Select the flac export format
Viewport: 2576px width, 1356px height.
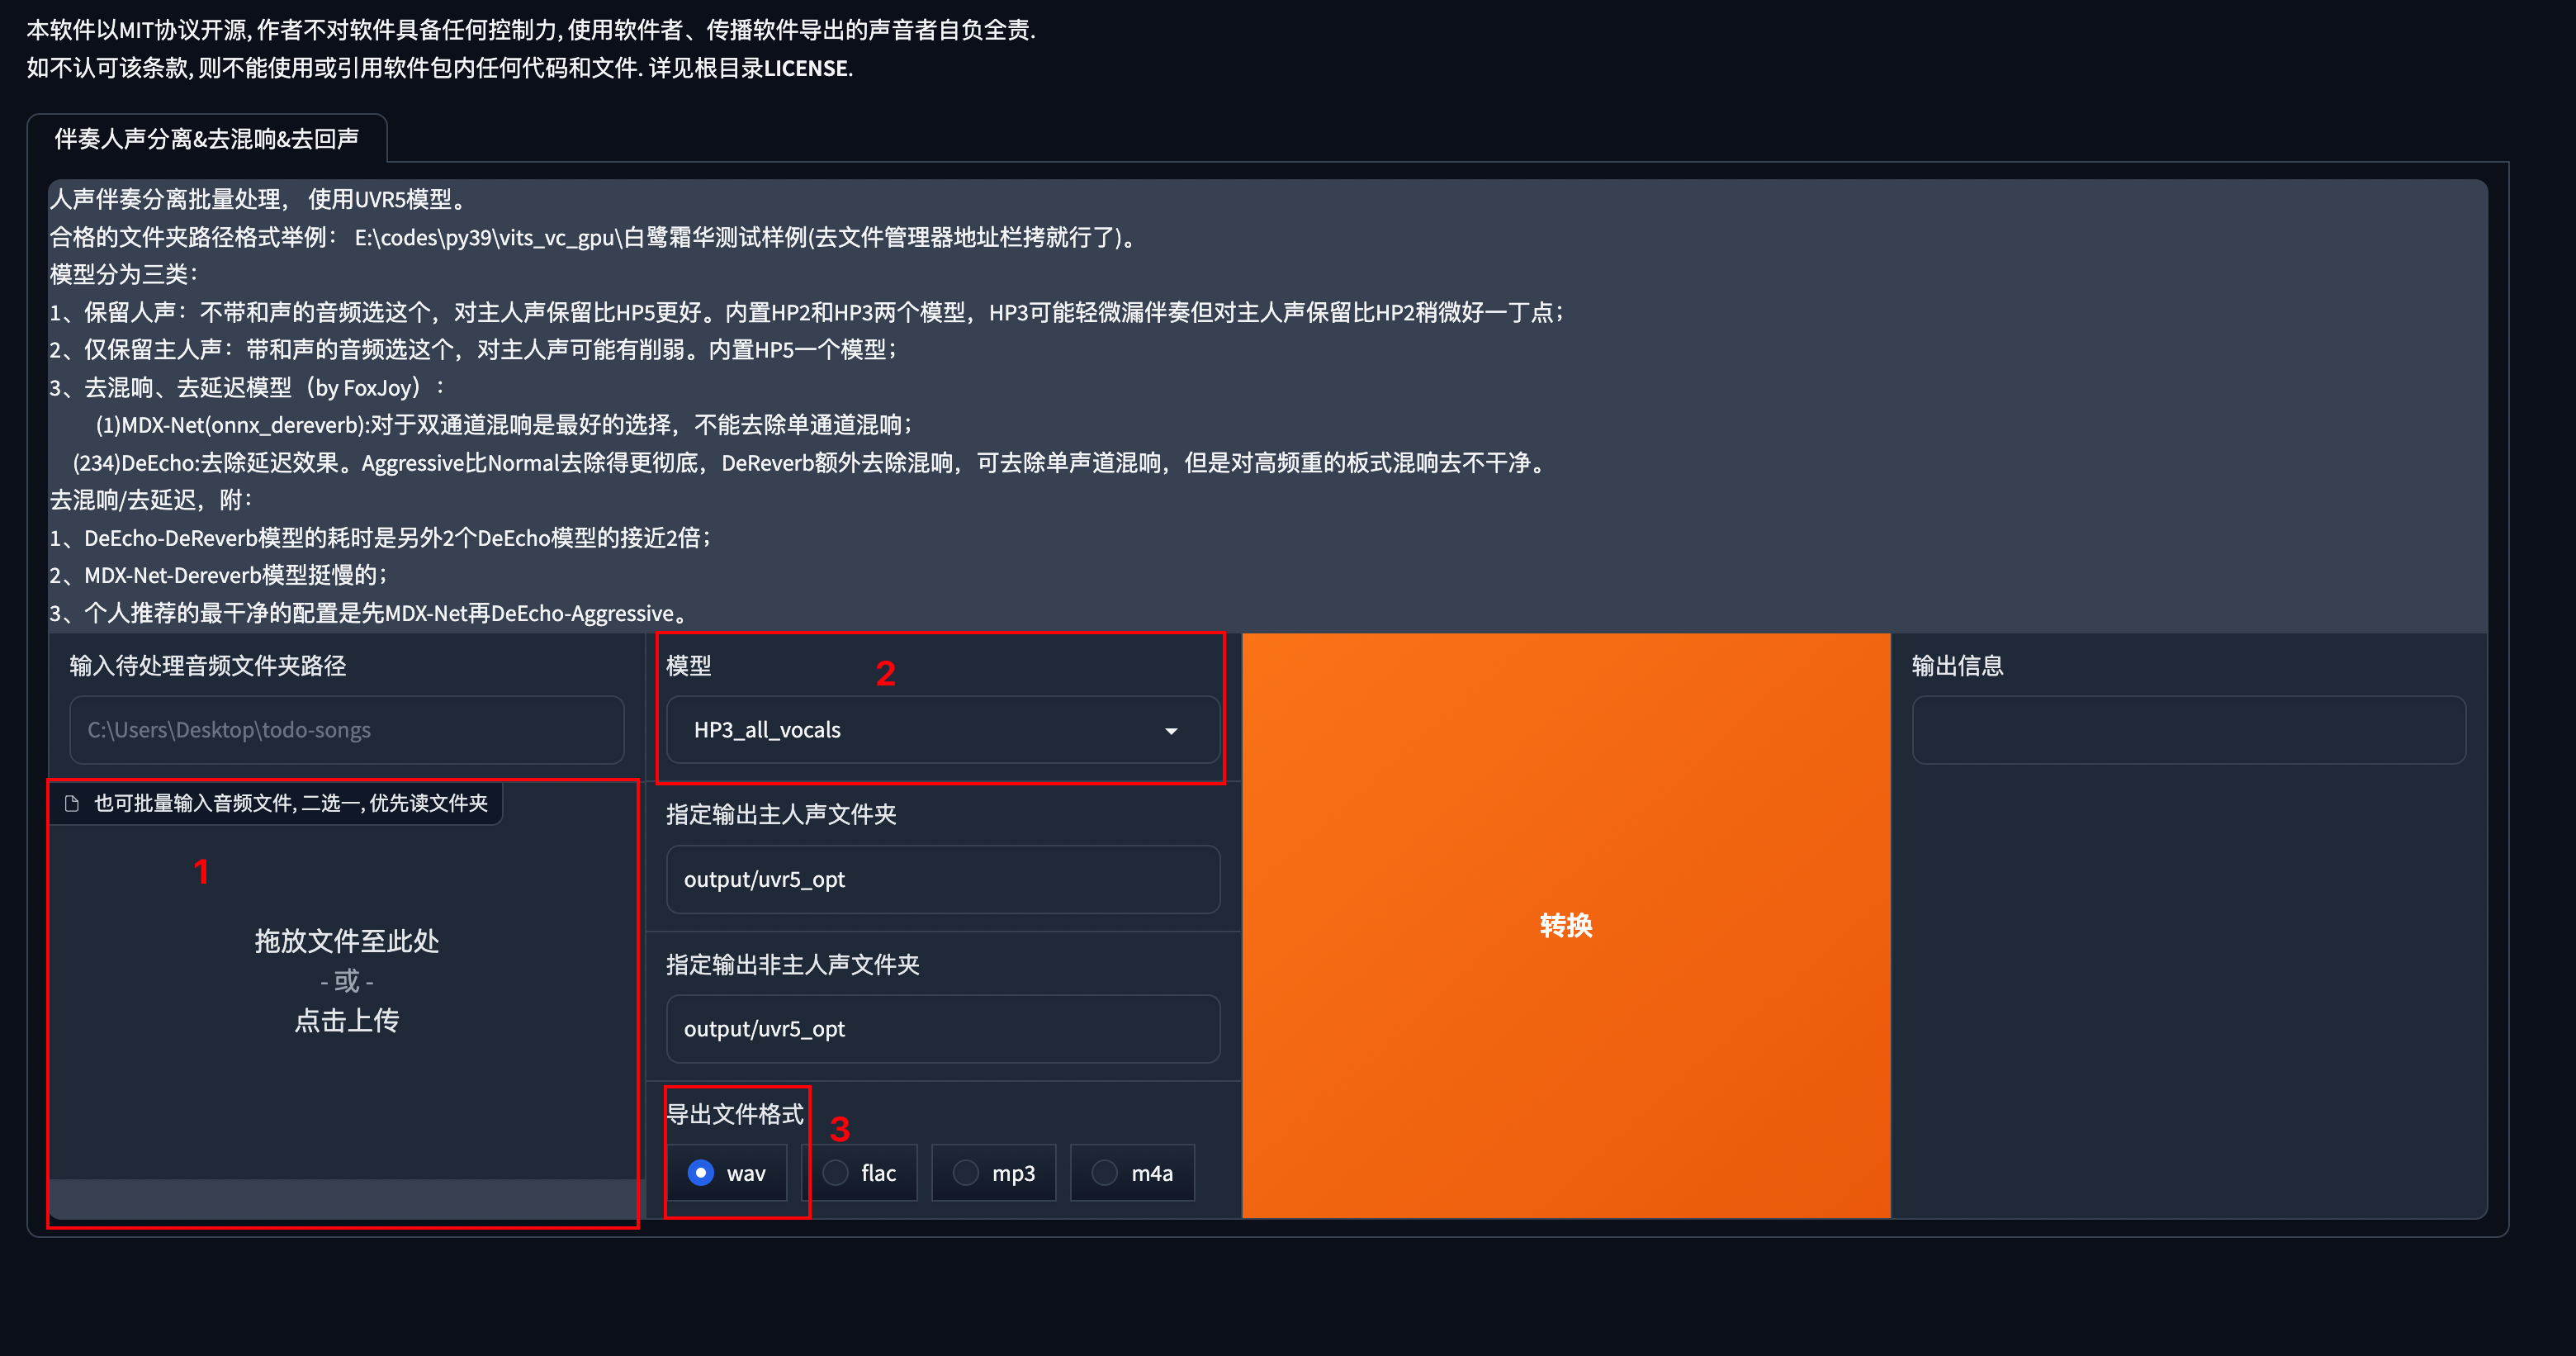(x=836, y=1172)
